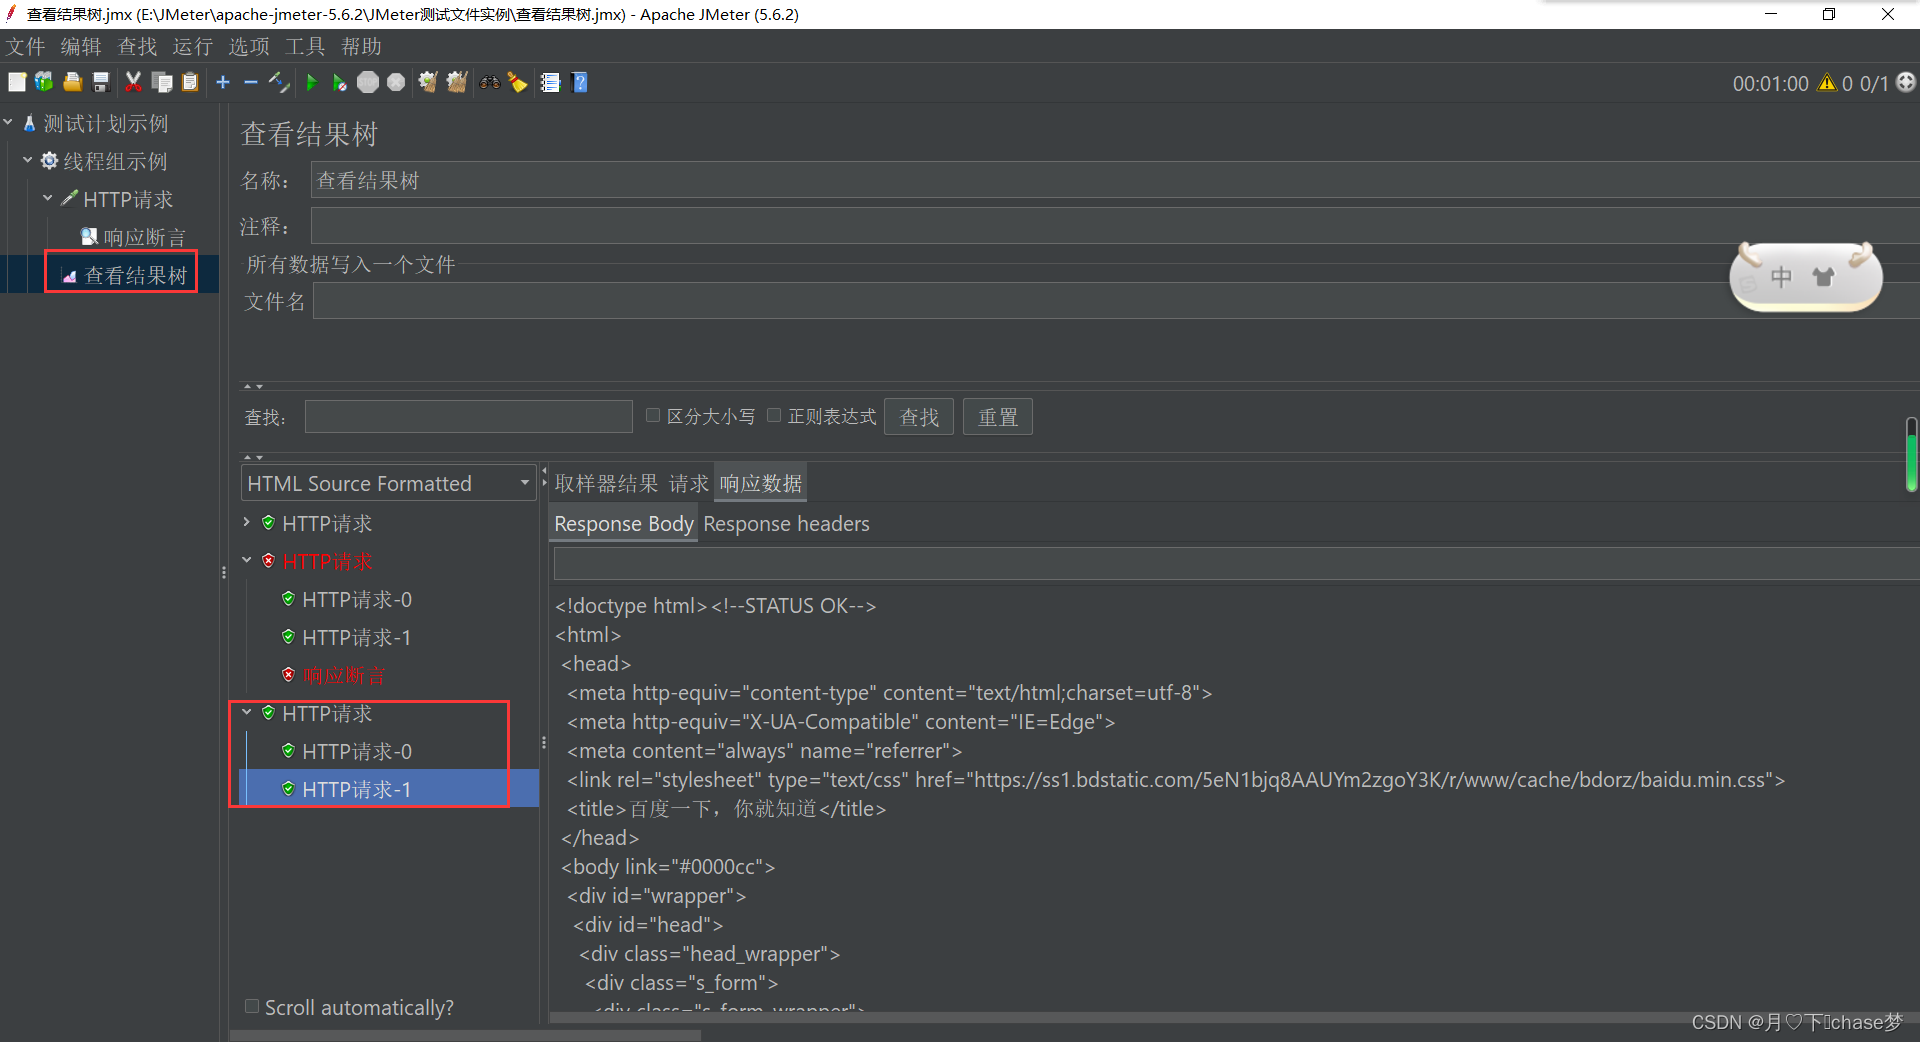This screenshot has height=1042, width=1920.
Task: Stop the running test icon
Action: click(x=368, y=82)
